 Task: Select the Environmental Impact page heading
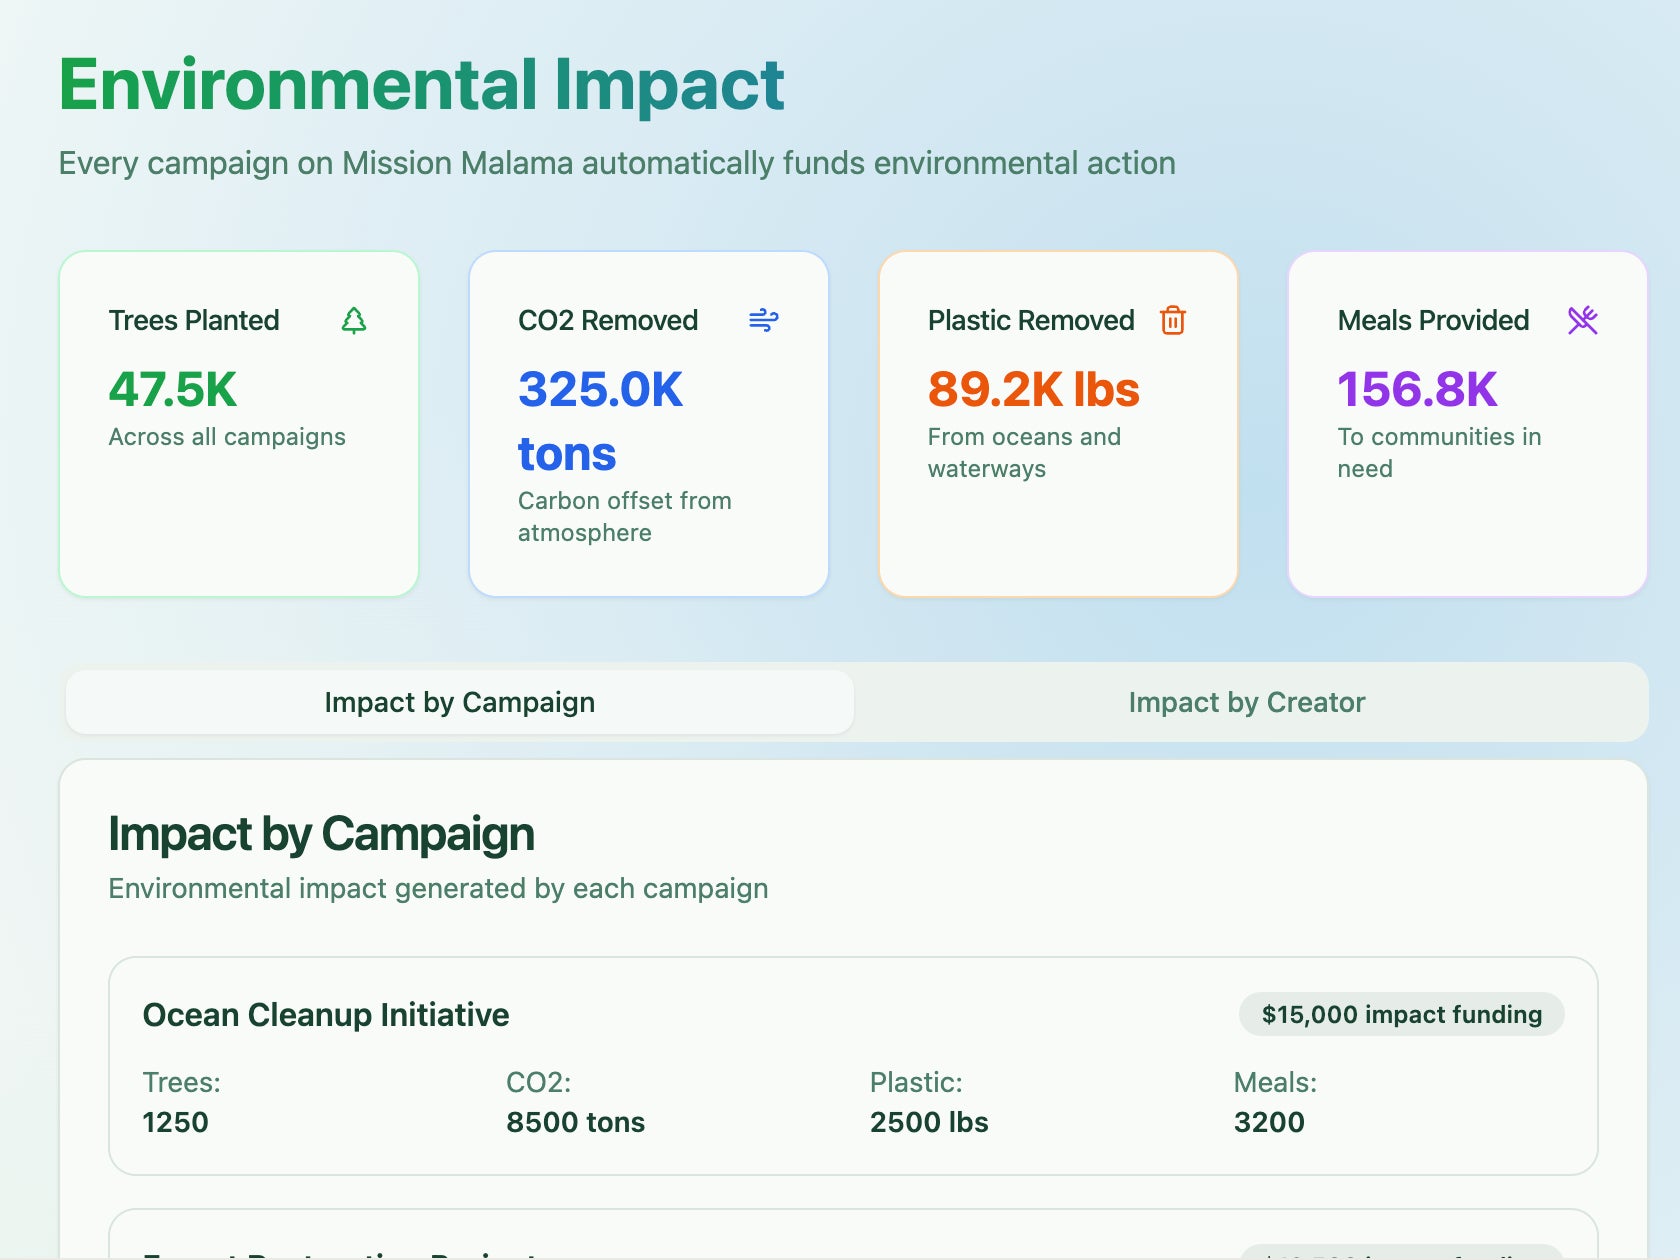422,85
